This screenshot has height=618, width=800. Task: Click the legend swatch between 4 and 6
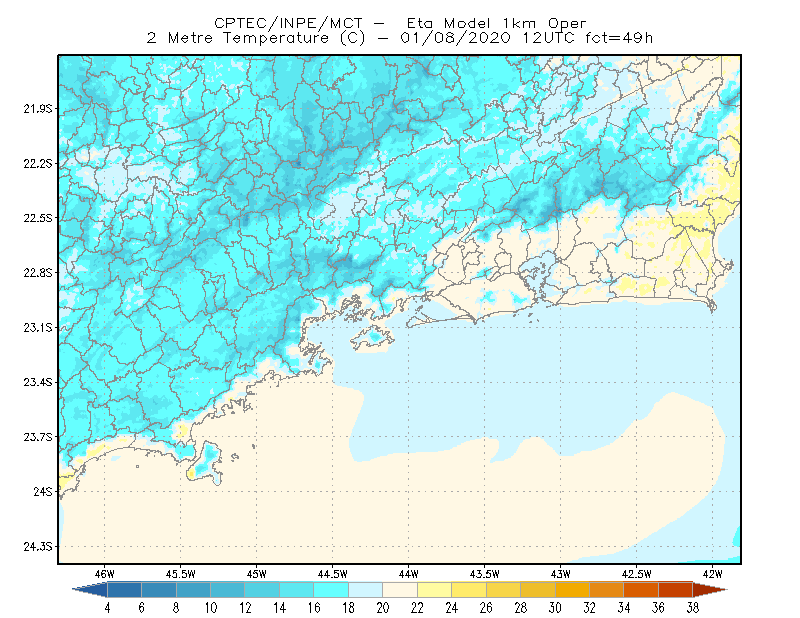click(124, 590)
